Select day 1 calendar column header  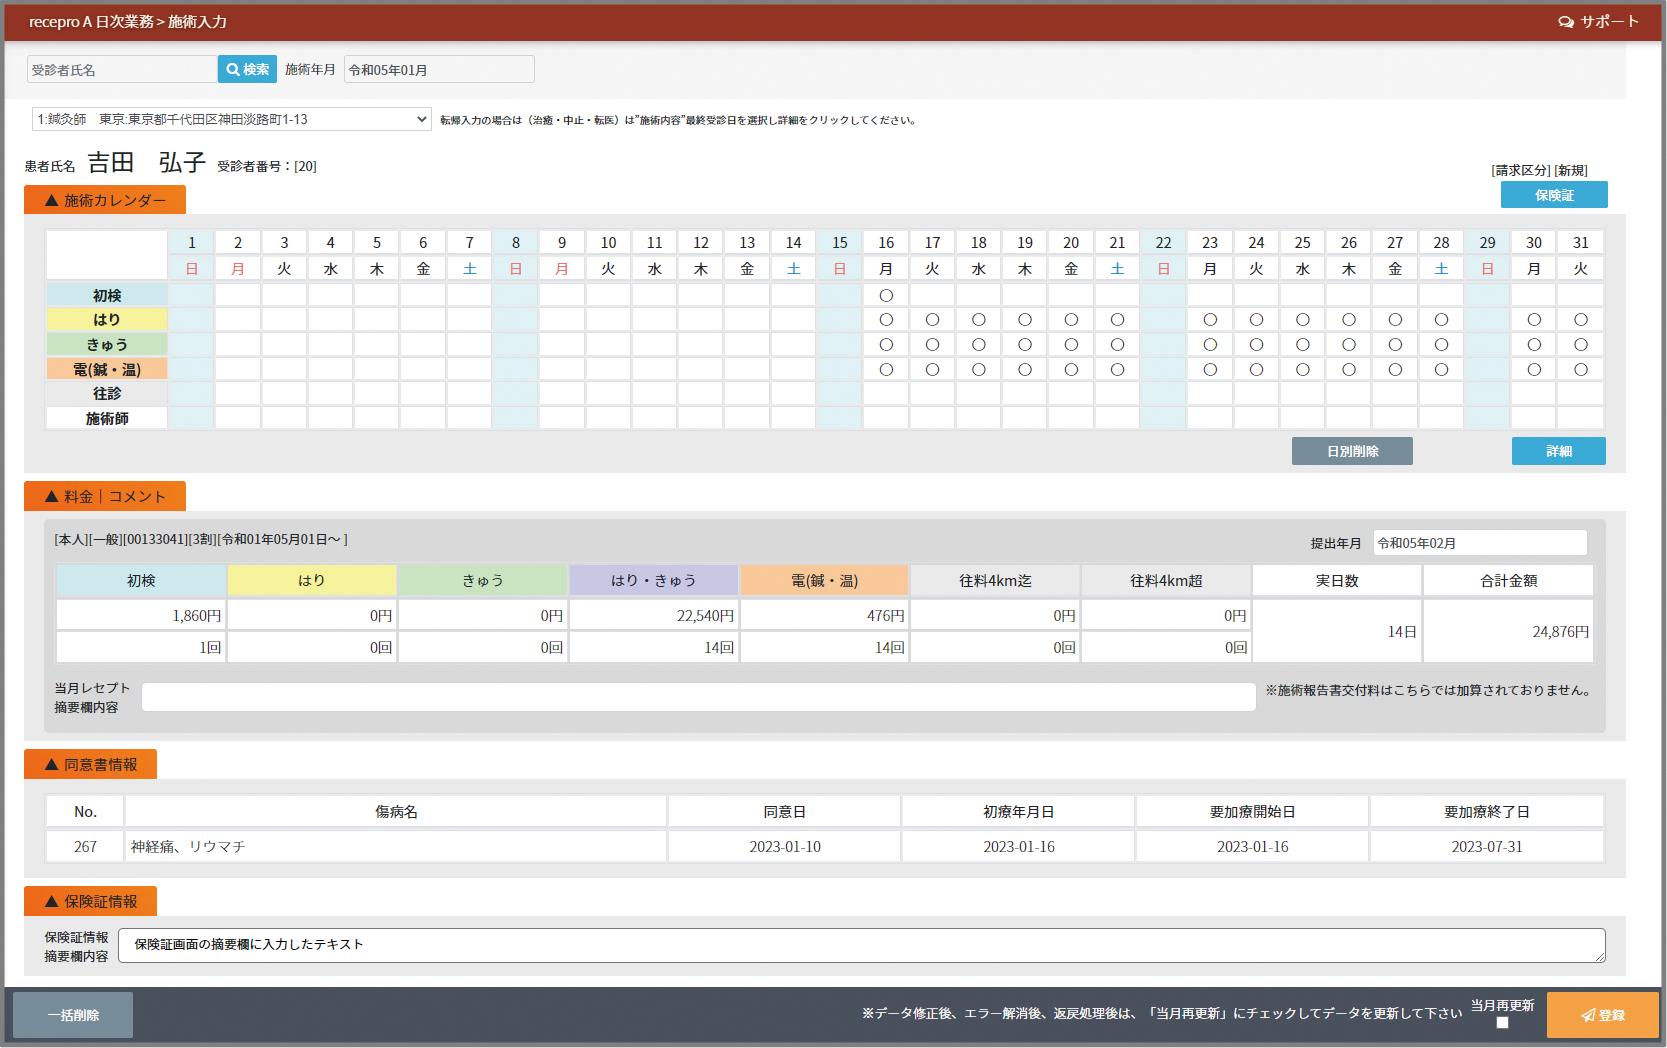pyautogui.click(x=192, y=242)
